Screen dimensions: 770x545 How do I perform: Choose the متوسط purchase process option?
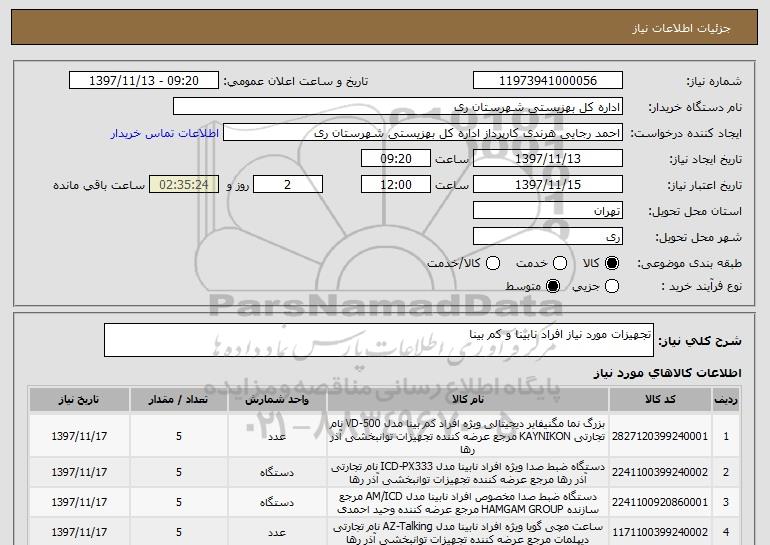click(x=553, y=286)
